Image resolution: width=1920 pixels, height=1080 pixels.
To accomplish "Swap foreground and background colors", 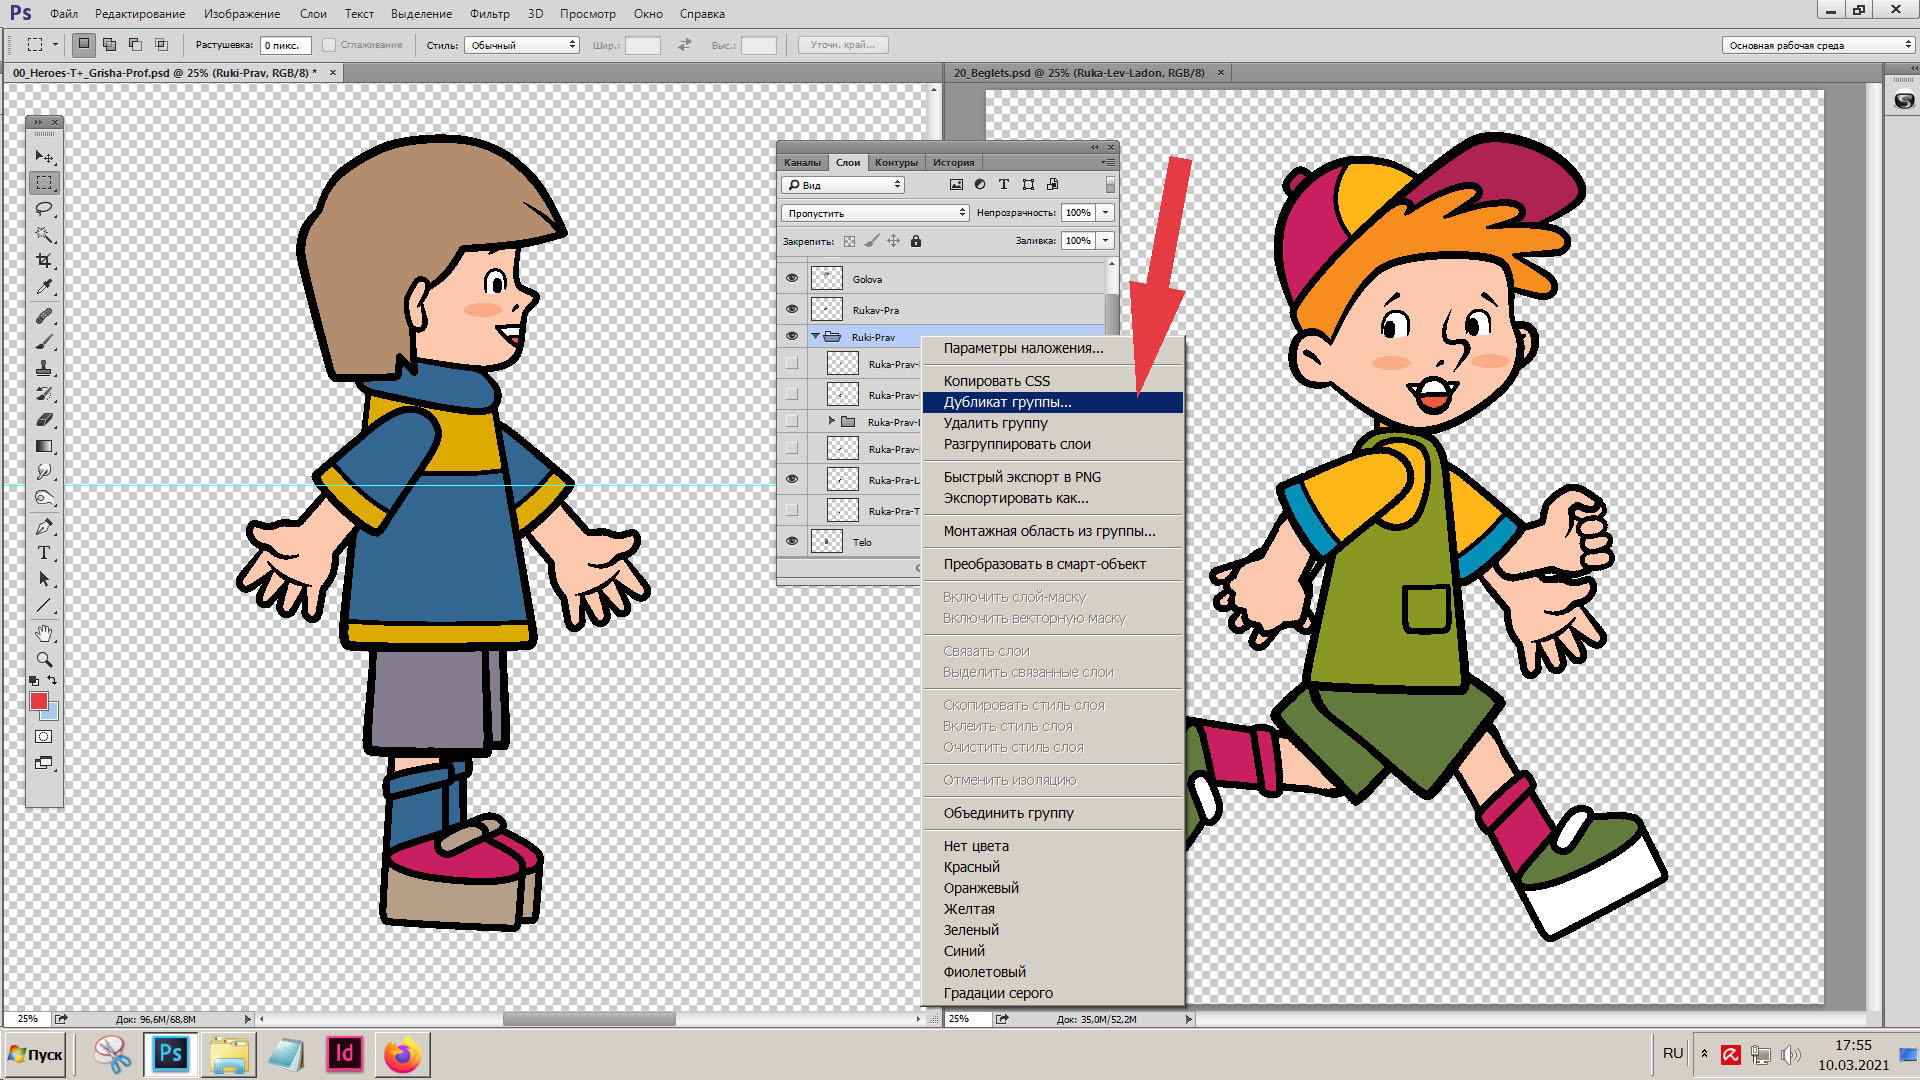I will [52, 680].
